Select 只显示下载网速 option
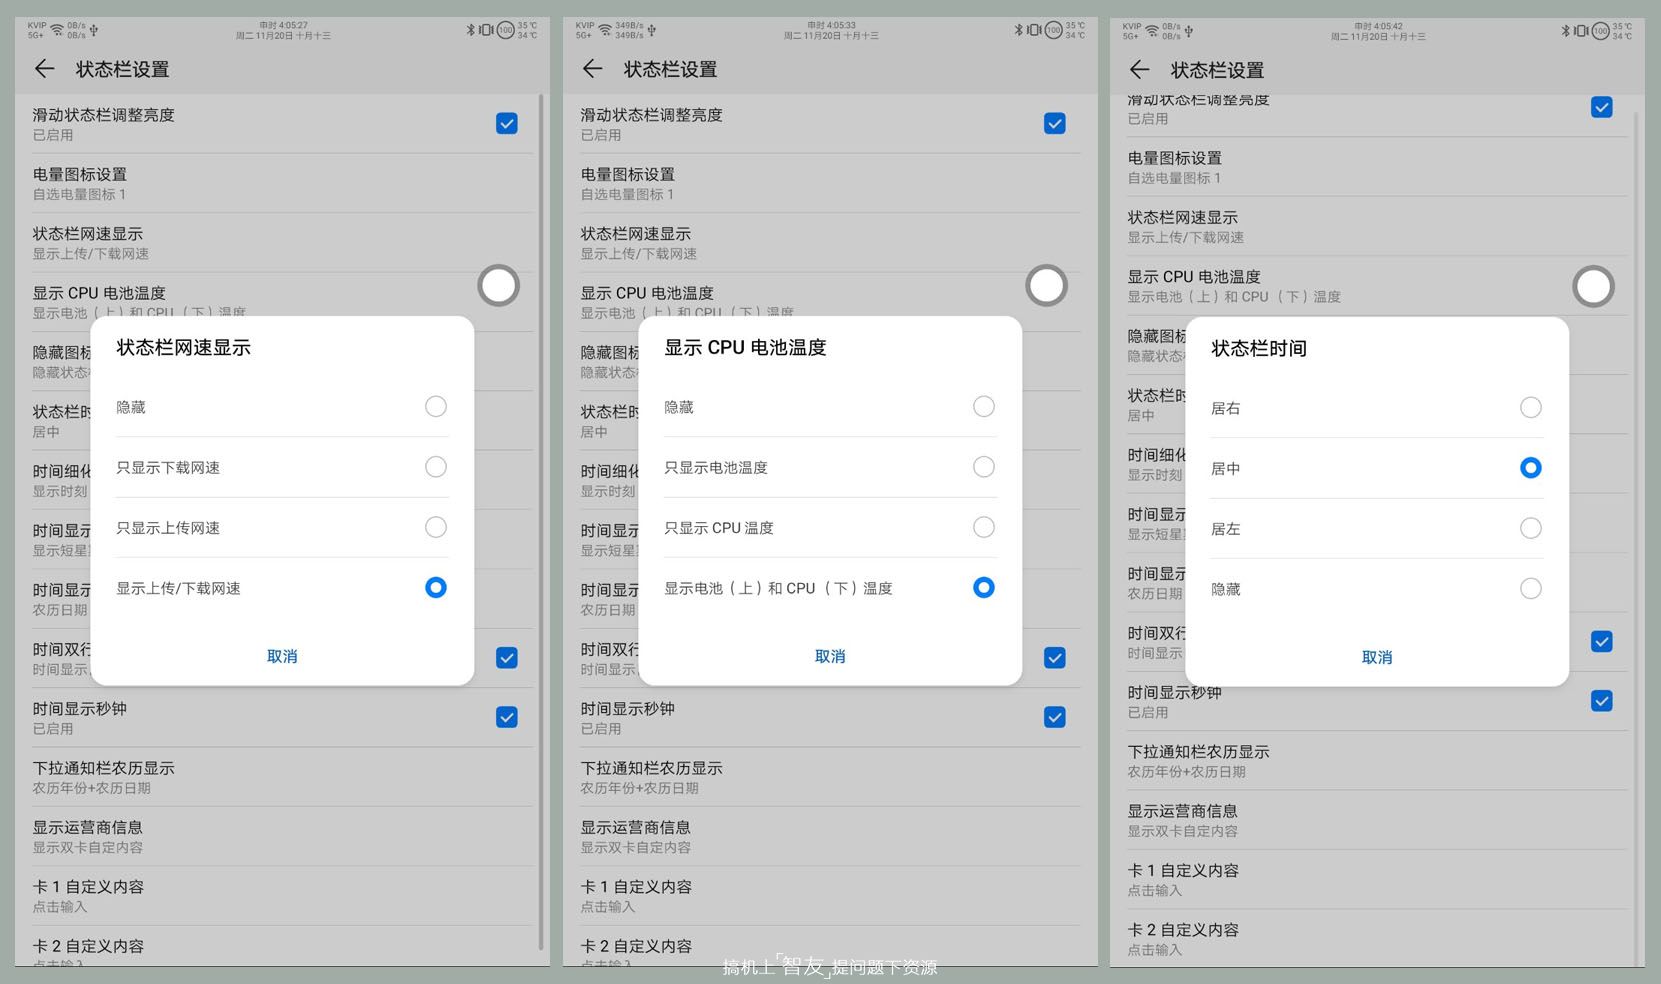 coord(282,467)
